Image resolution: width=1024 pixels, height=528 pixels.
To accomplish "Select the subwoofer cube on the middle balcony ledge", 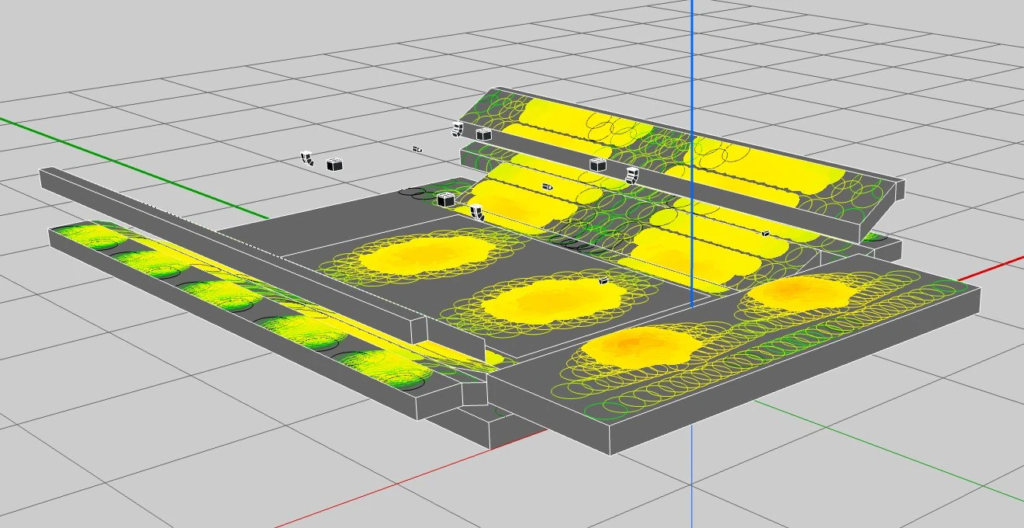I will [597, 165].
